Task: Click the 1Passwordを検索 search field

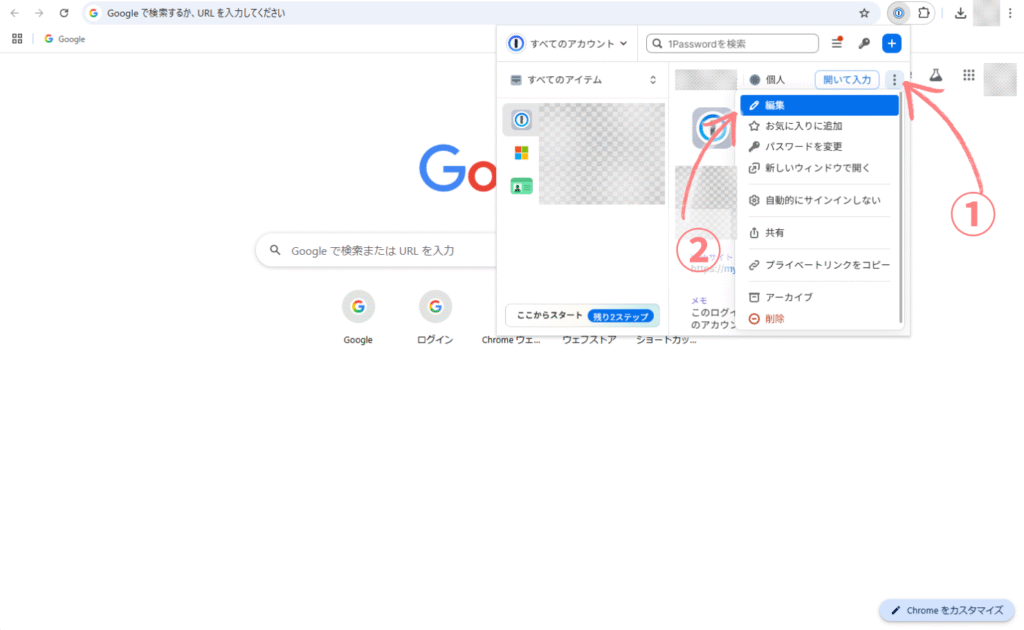Action: (732, 44)
